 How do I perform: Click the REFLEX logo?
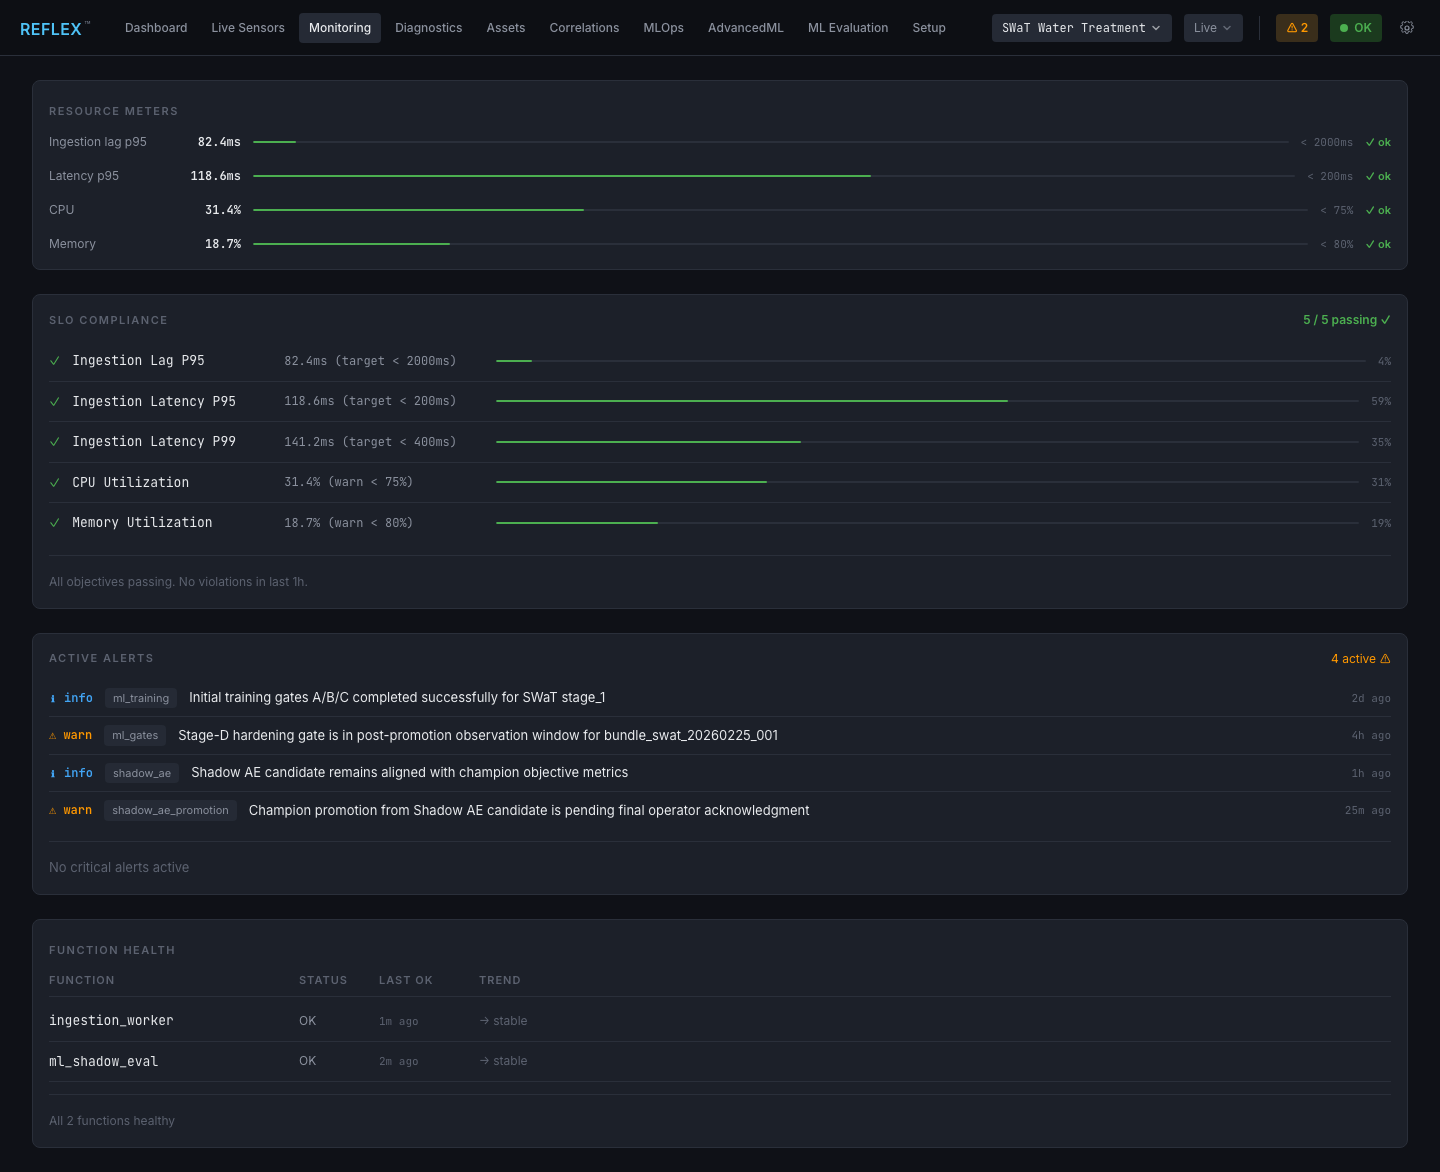click(x=54, y=29)
